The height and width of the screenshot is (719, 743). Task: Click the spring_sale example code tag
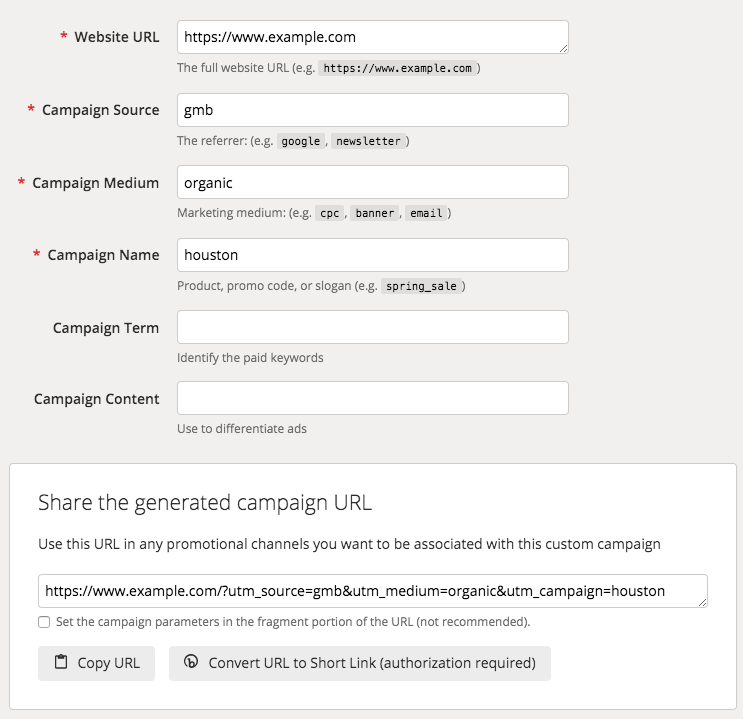pos(421,286)
